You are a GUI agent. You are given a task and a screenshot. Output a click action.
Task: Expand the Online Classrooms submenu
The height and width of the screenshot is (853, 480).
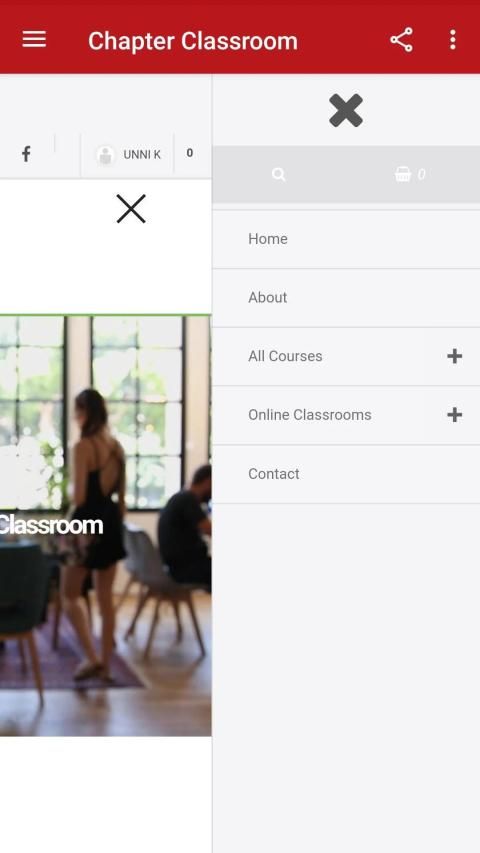click(454, 415)
